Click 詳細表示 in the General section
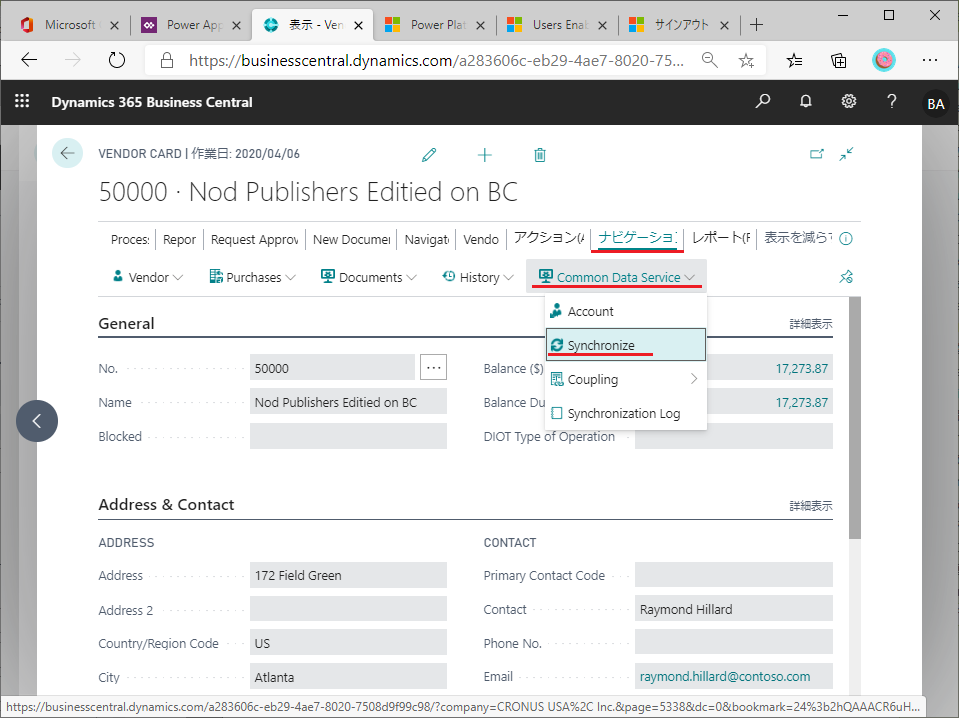 tap(810, 324)
